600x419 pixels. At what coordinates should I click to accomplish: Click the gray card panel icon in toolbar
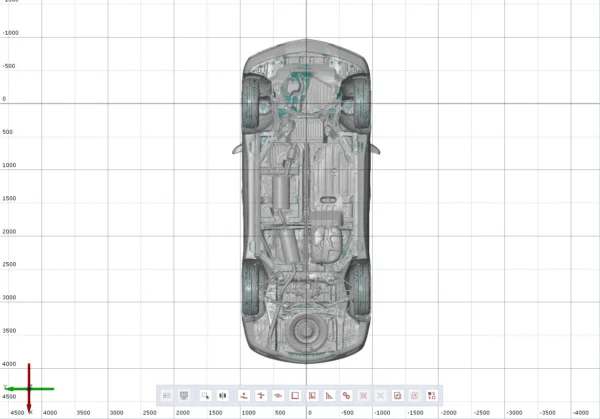(x=166, y=395)
